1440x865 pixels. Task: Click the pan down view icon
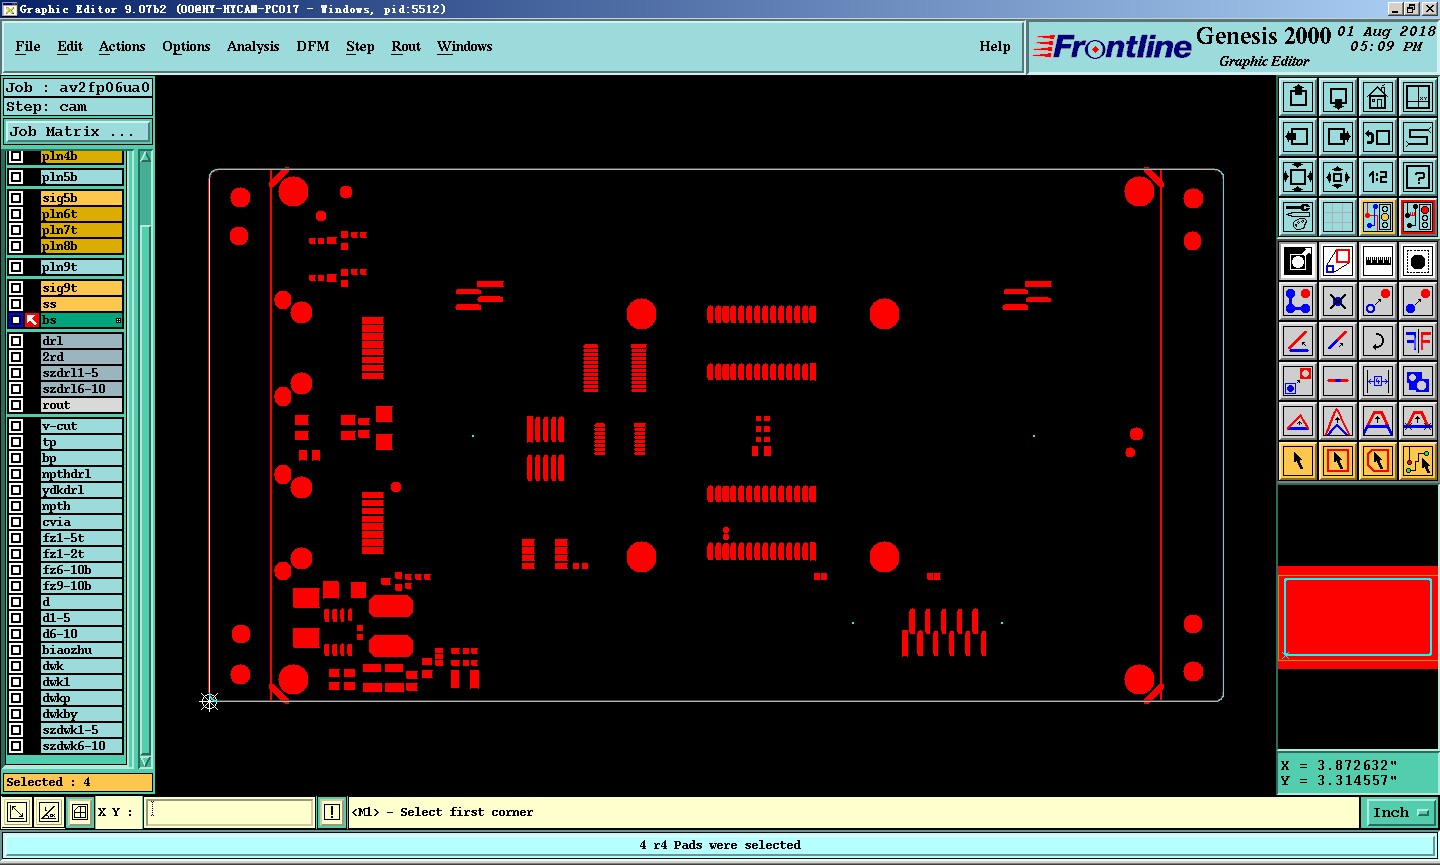coord(1338,97)
